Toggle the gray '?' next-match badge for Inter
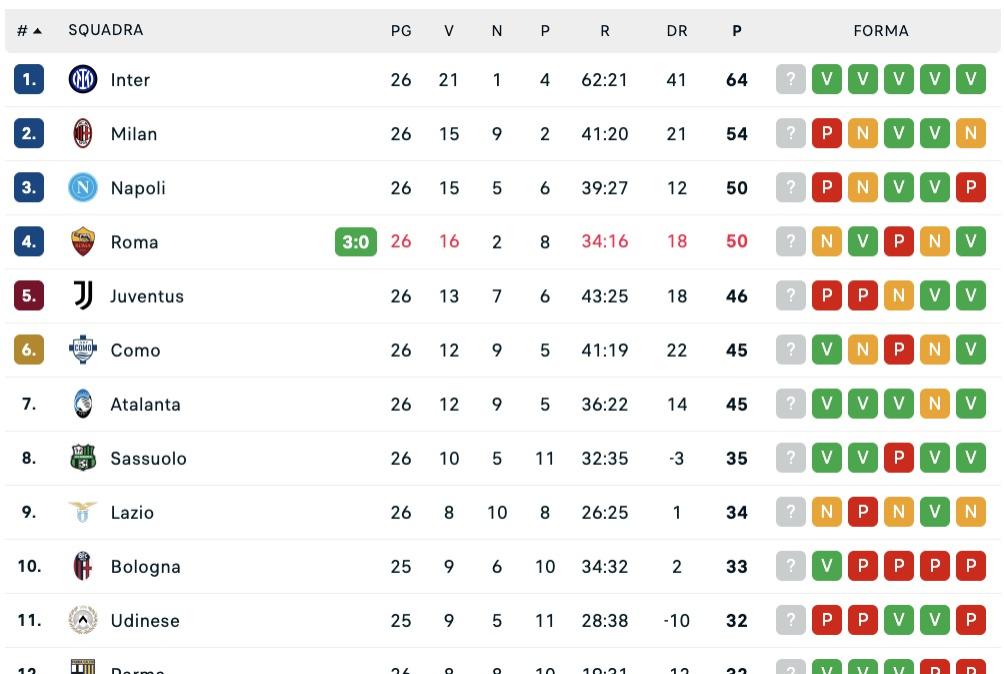The image size is (1004, 674). coord(791,79)
